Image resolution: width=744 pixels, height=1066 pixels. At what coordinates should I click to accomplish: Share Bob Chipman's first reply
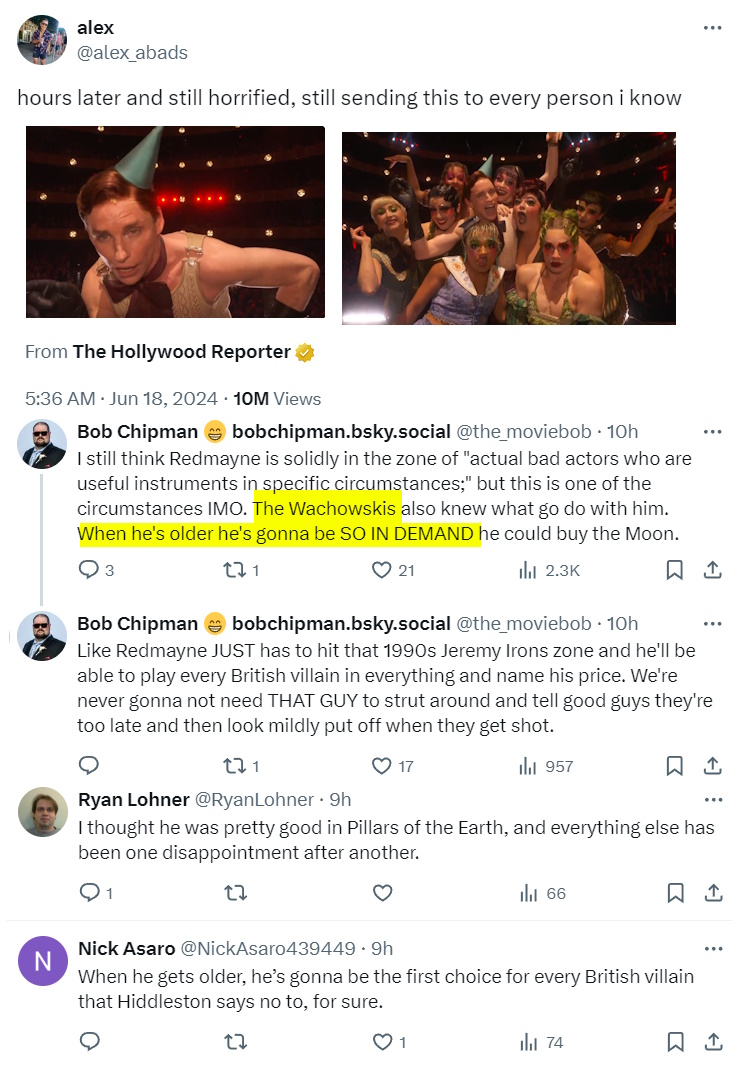point(713,570)
